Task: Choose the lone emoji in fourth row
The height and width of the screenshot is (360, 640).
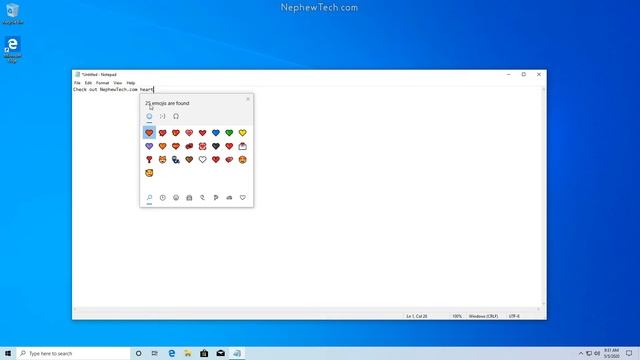Action: (x=149, y=173)
